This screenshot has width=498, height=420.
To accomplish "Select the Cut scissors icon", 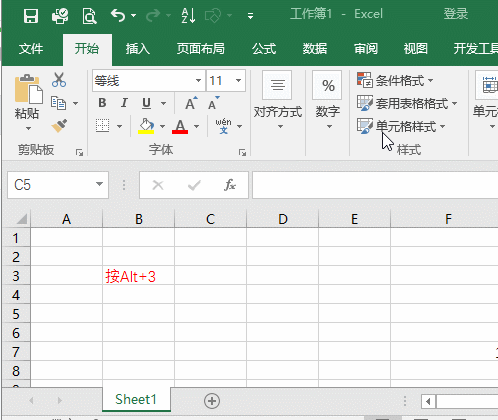I will click(59, 80).
